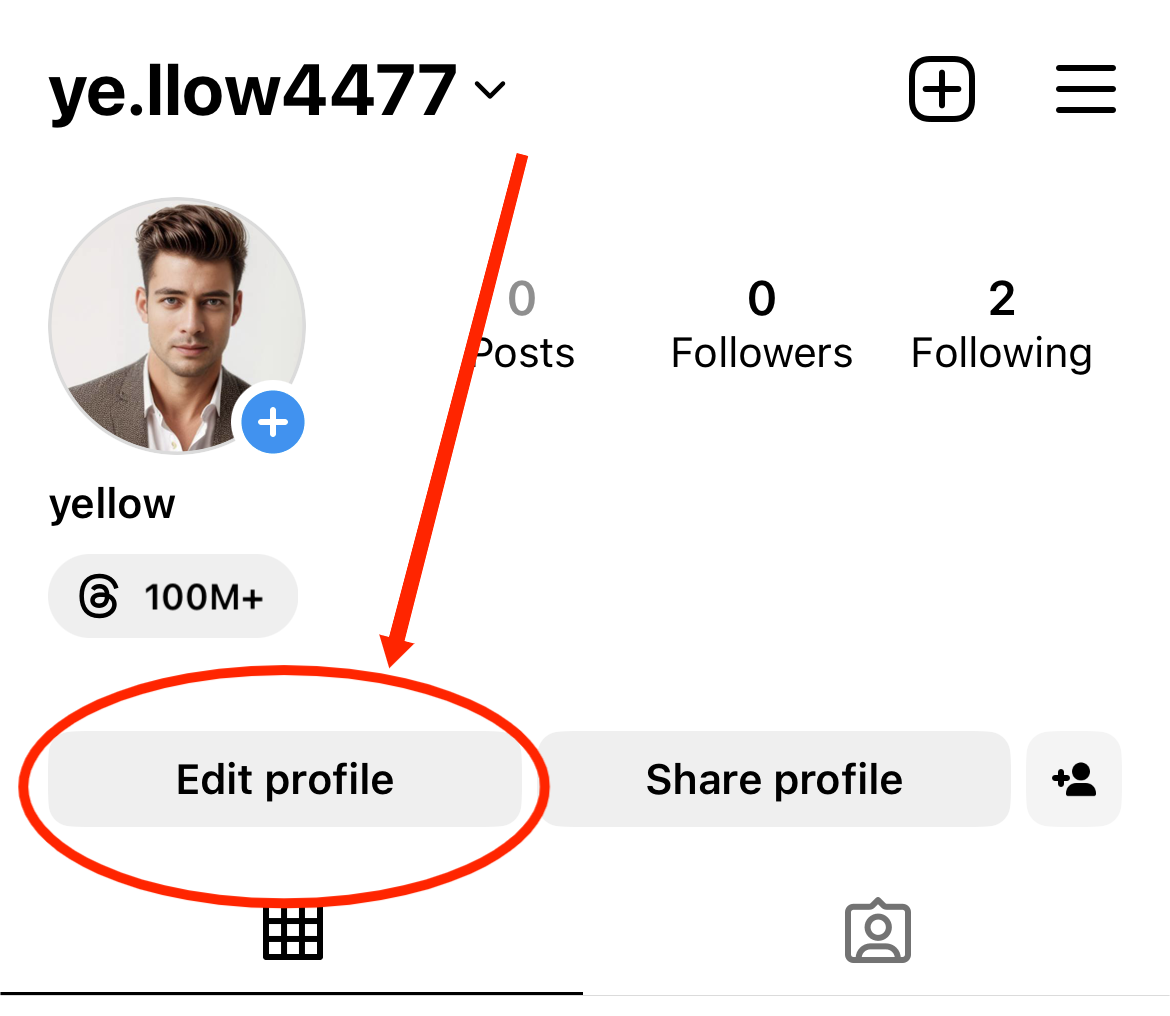1170x1016 pixels.
Task: Tap the blue plus on the profile picture
Action: coord(272,422)
